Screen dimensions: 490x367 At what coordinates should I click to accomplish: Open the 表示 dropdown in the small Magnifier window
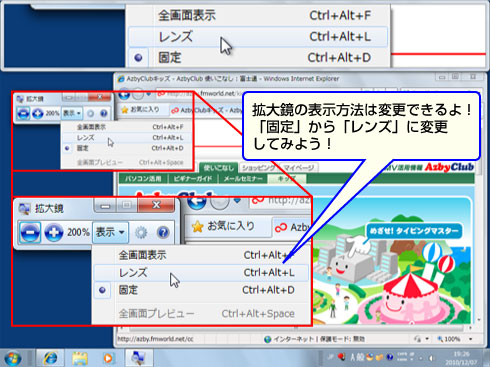pyautogui.click(x=72, y=113)
